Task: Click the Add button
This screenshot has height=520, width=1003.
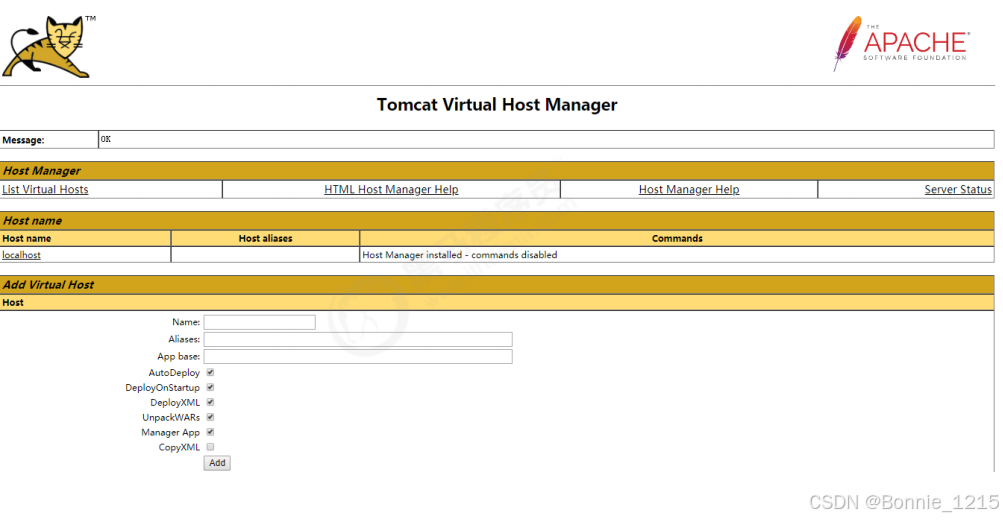Action: pyautogui.click(x=217, y=463)
